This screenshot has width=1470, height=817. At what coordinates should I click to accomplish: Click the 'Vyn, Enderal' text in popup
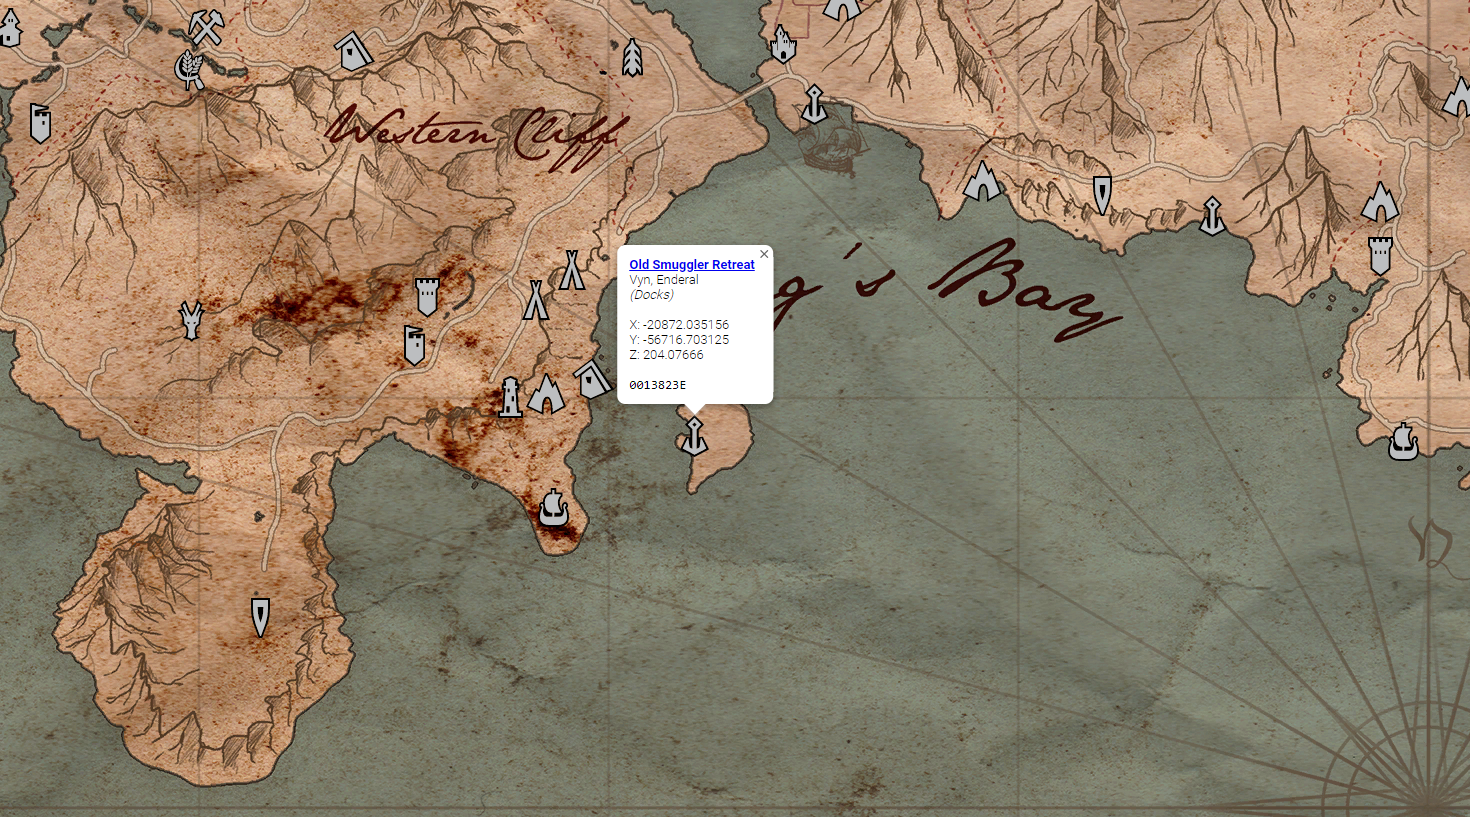click(664, 280)
